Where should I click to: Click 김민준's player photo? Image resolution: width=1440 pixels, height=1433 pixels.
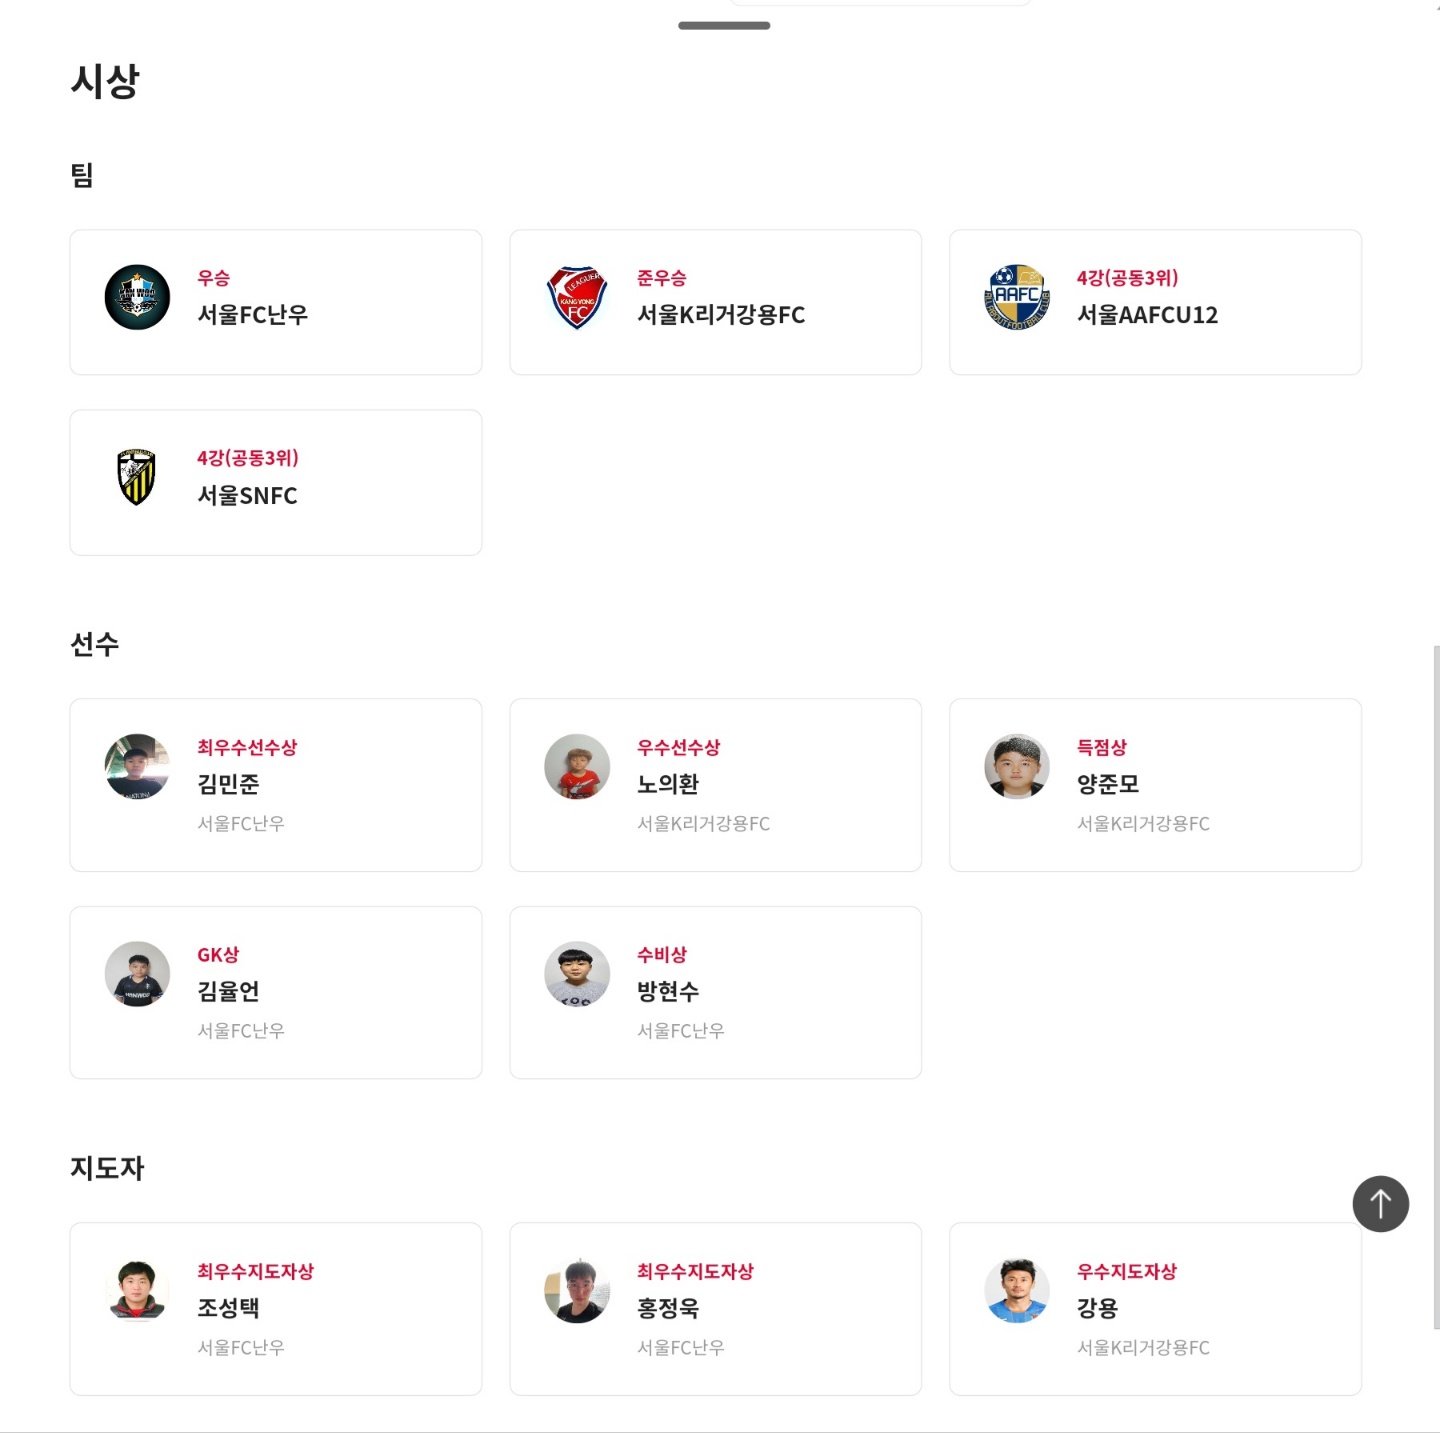click(x=137, y=766)
